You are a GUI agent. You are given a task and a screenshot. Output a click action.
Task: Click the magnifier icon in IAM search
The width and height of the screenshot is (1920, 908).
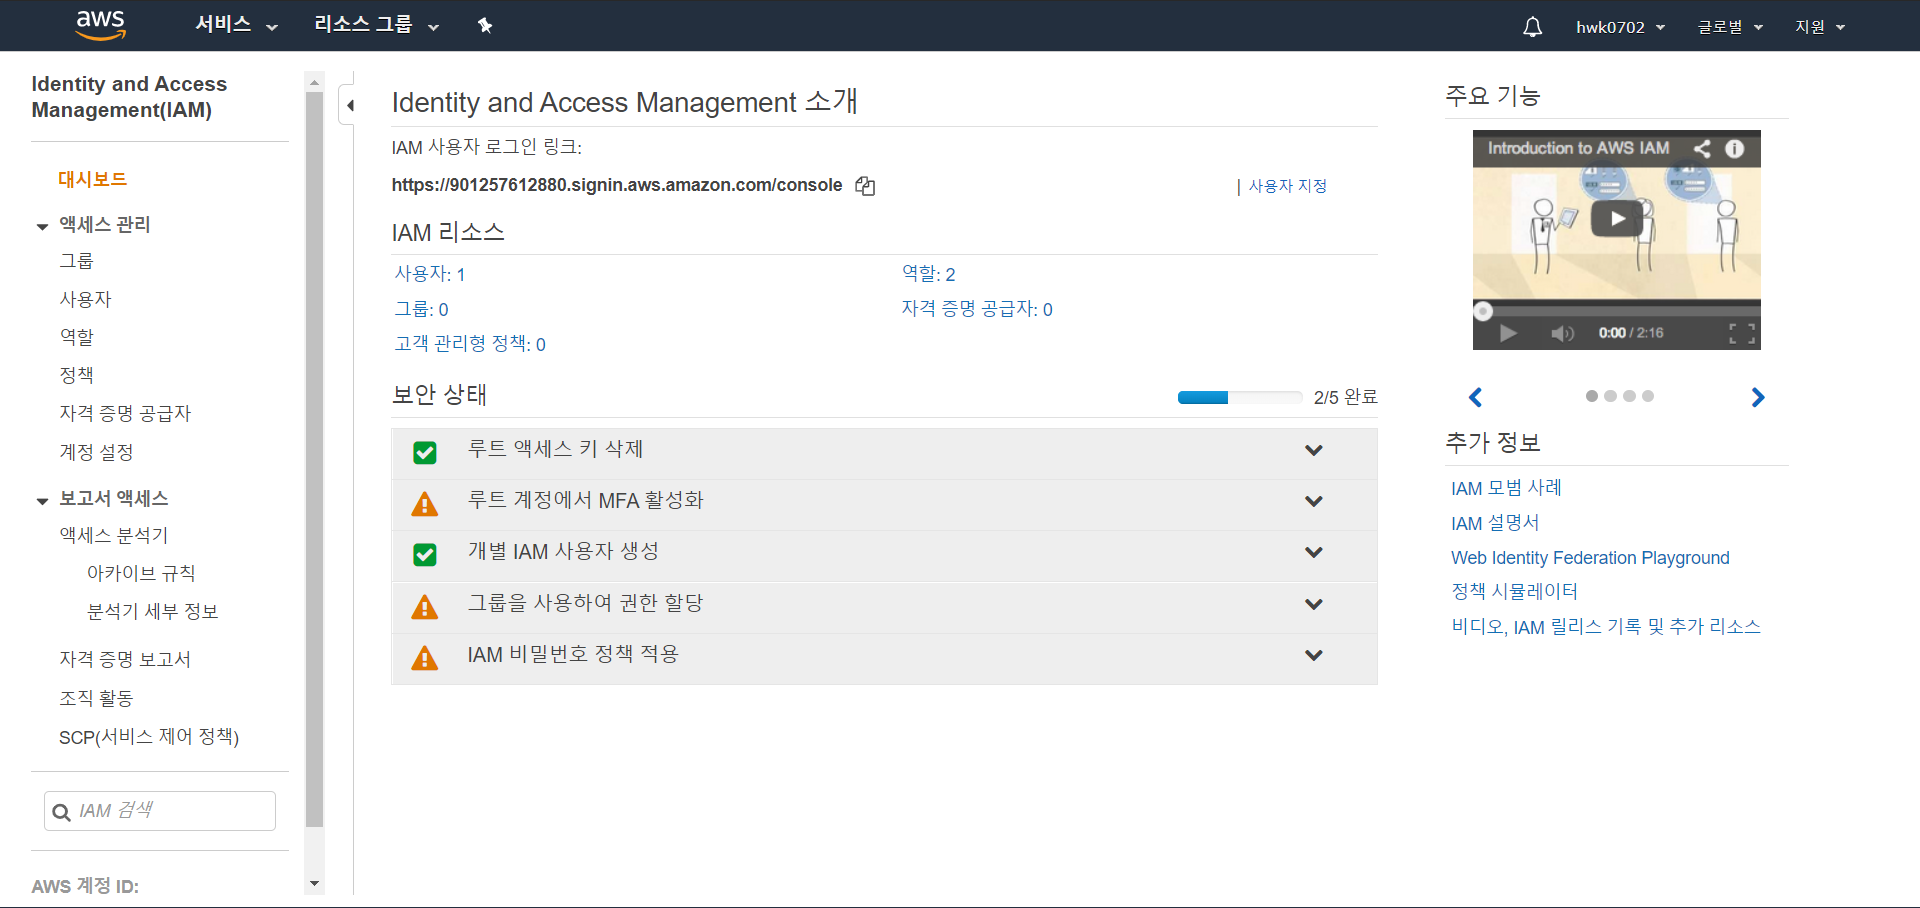point(61,812)
